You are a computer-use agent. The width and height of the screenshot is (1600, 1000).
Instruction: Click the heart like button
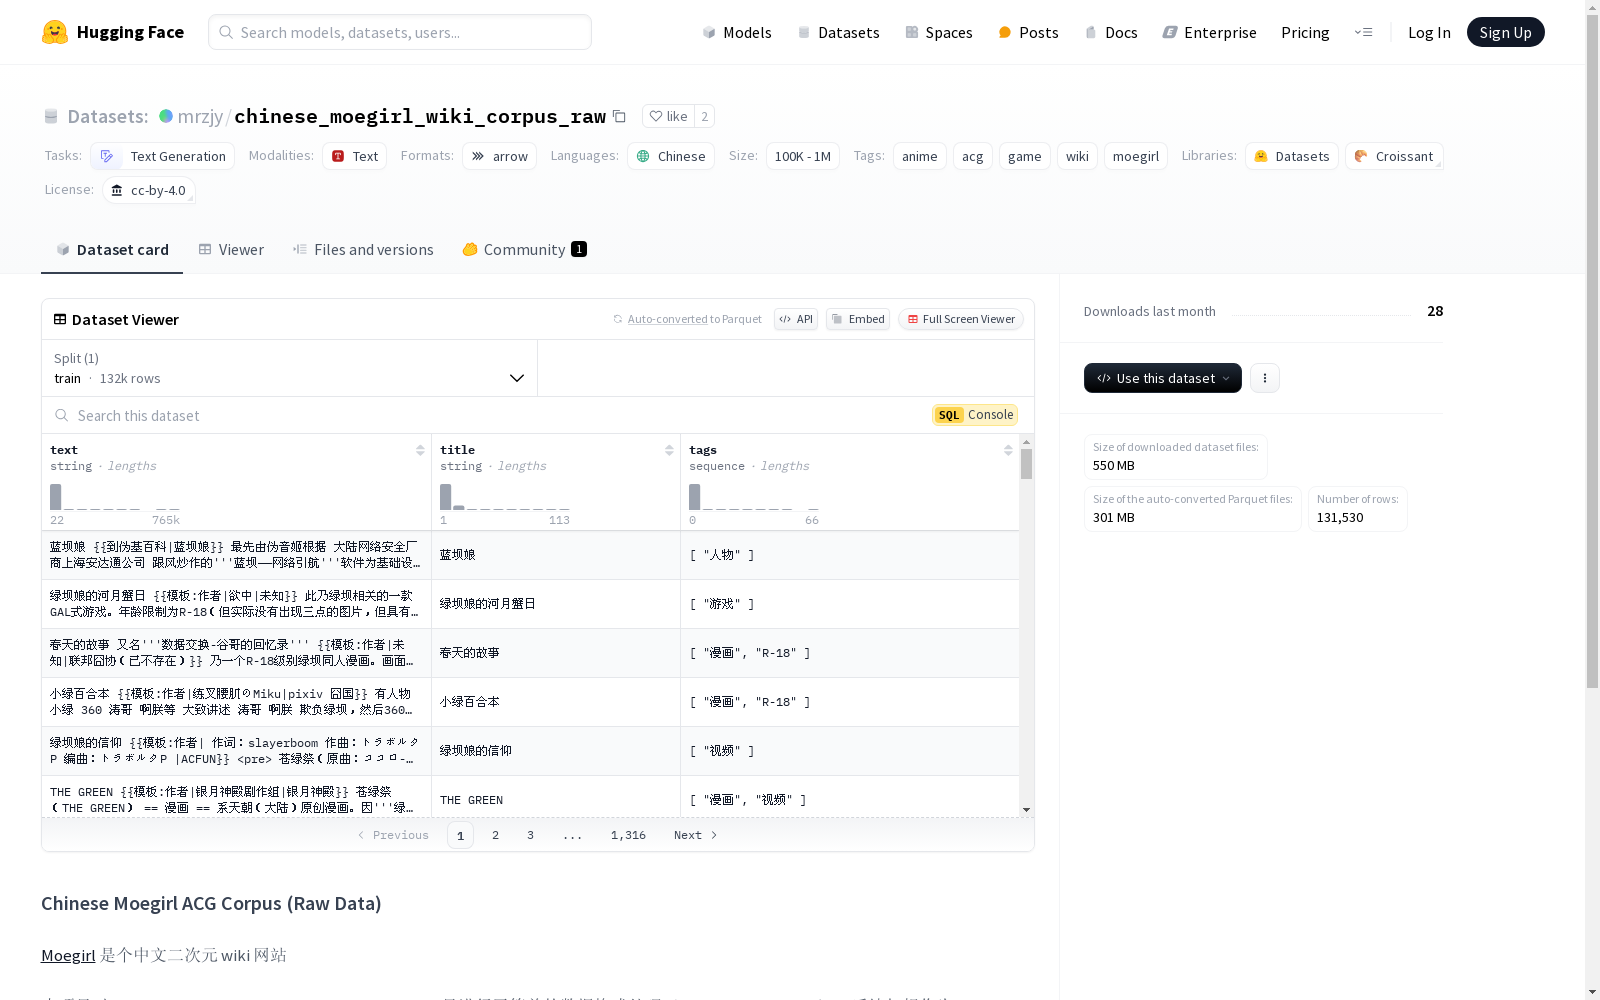click(668, 116)
